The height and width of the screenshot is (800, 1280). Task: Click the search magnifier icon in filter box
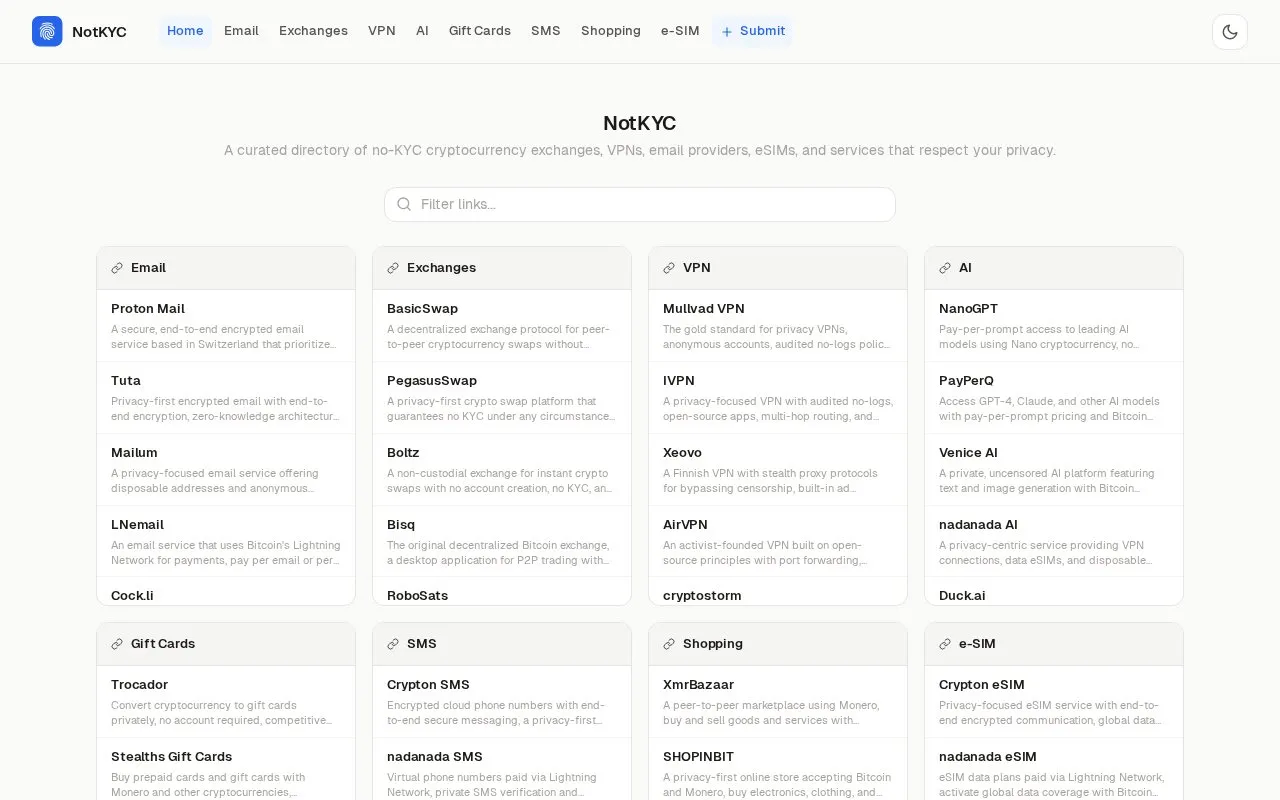pyautogui.click(x=404, y=204)
